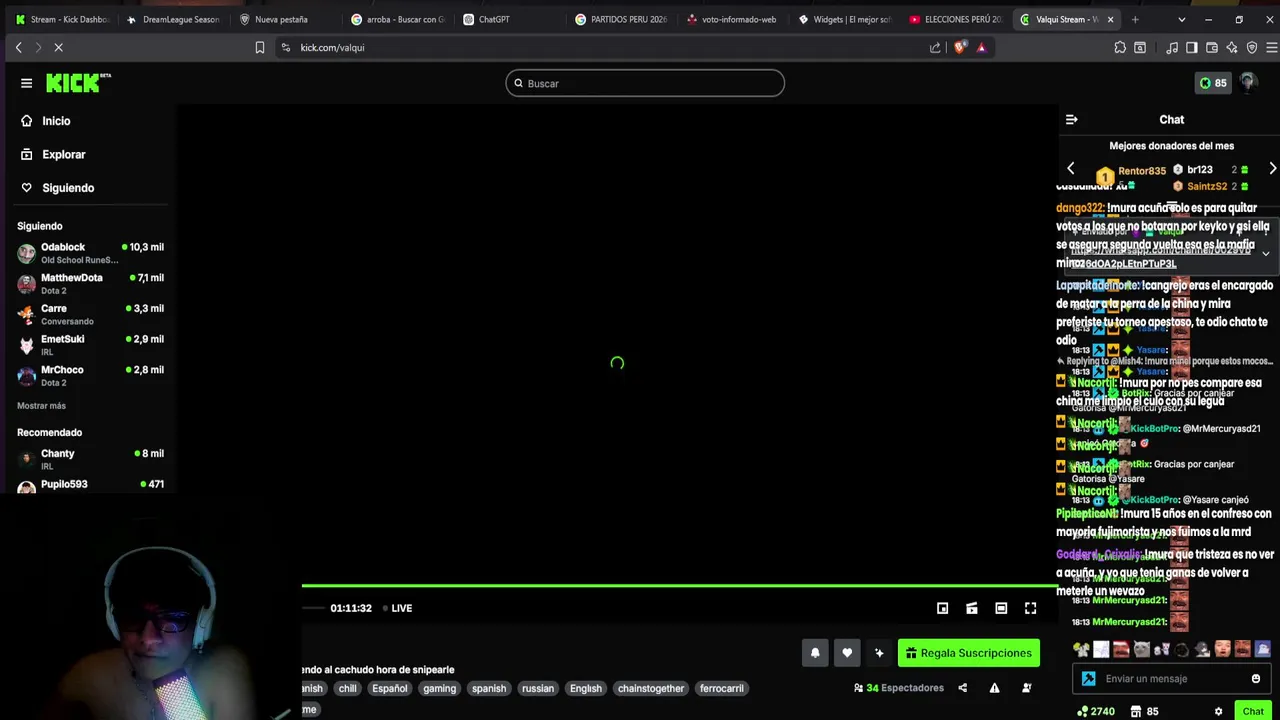The height and width of the screenshot is (720, 1280).
Task: Open the recommended channel Chanty
Action: 90,460
